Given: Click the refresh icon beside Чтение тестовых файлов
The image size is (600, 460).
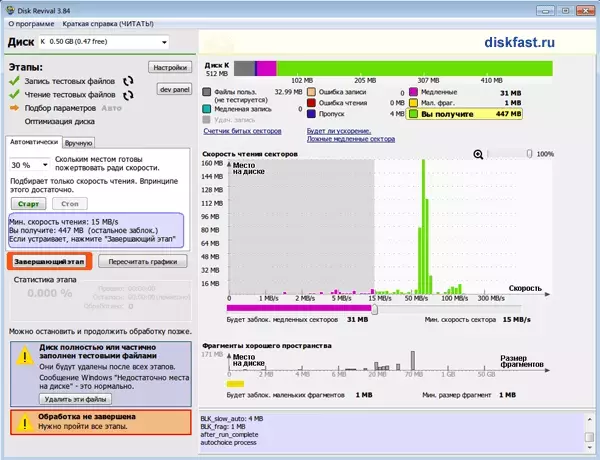Looking at the screenshot, I should click(128, 95).
